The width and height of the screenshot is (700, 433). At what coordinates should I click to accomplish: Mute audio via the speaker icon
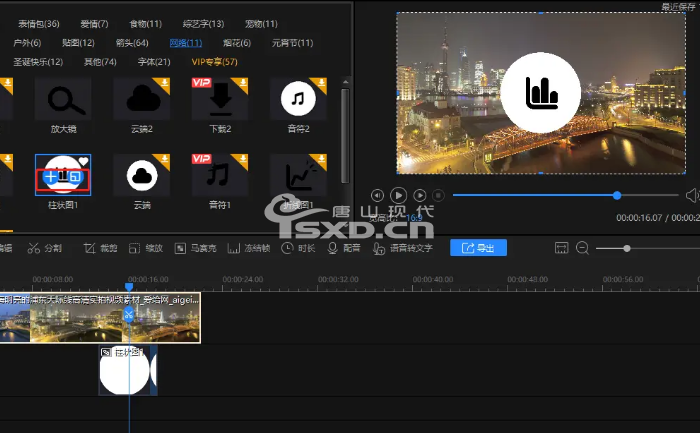click(692, 195)
